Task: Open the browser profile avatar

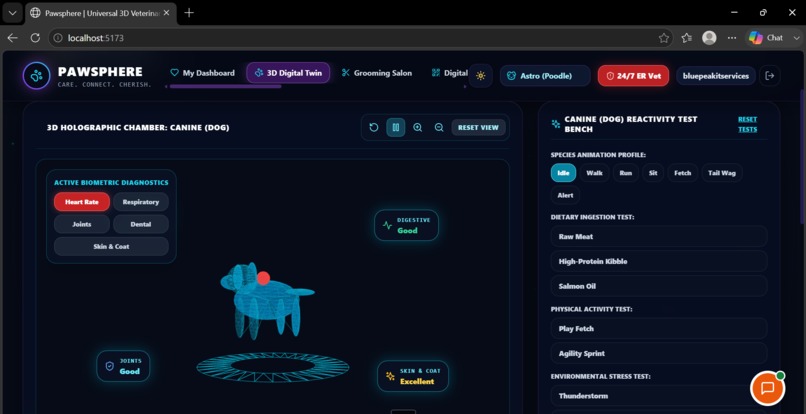Action: click(x=709, y=38)
